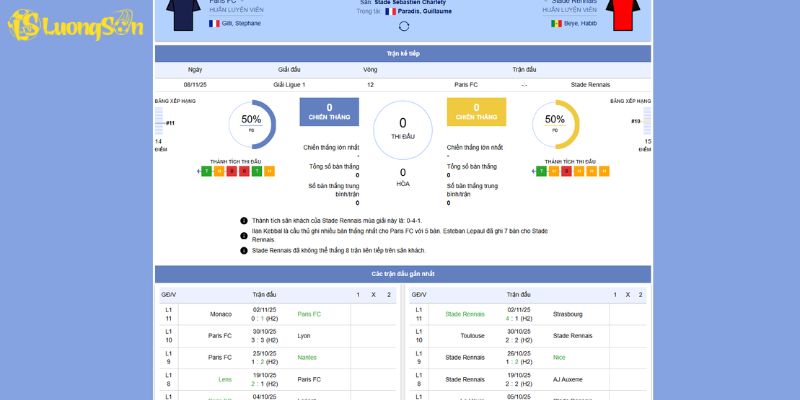Click the 'Ngày' column header
The image size is (800, 400).
click(195, 70)
